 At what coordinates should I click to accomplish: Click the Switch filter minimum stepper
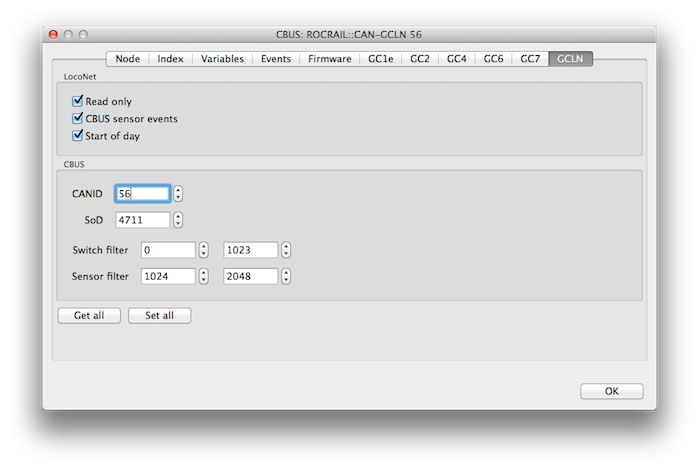coord(204,250)
